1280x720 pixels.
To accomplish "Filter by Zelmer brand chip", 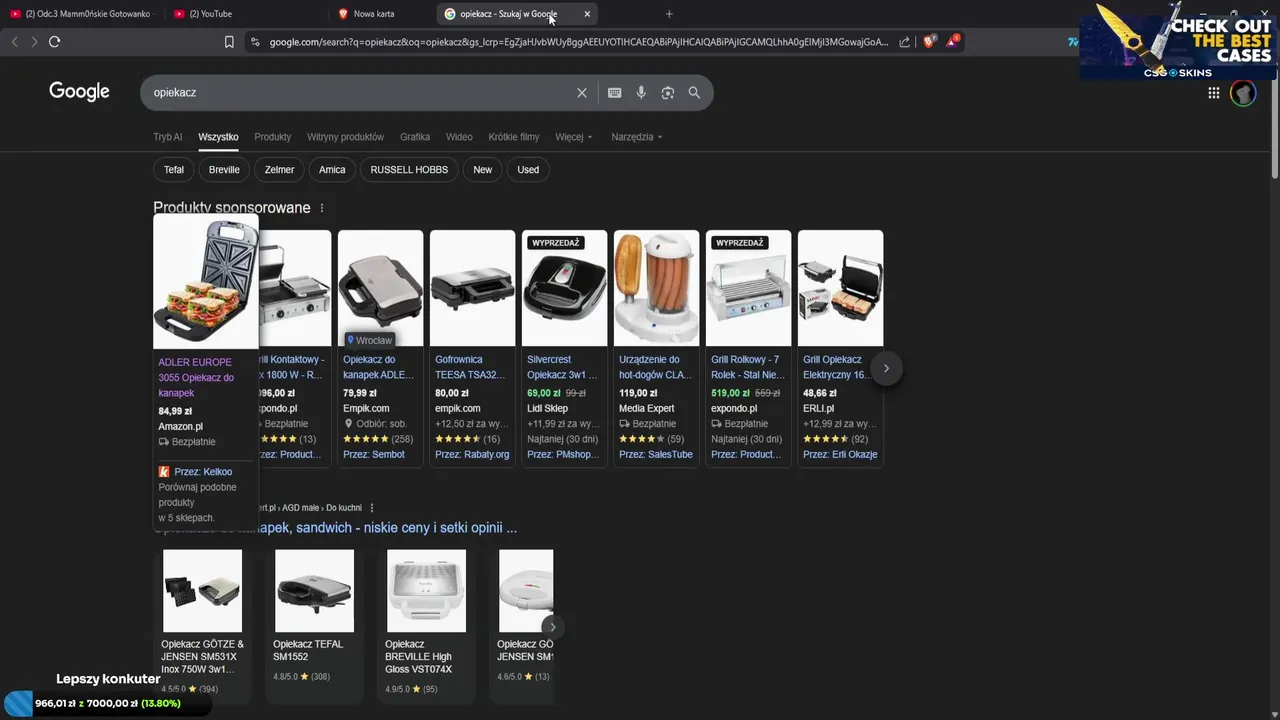I will [279, 170].
